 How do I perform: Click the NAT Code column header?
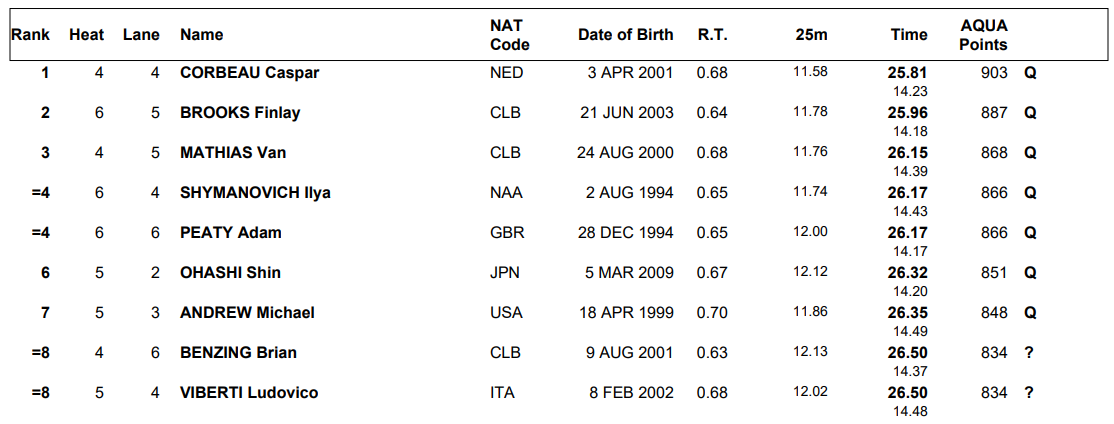click(x=509, y=35)
